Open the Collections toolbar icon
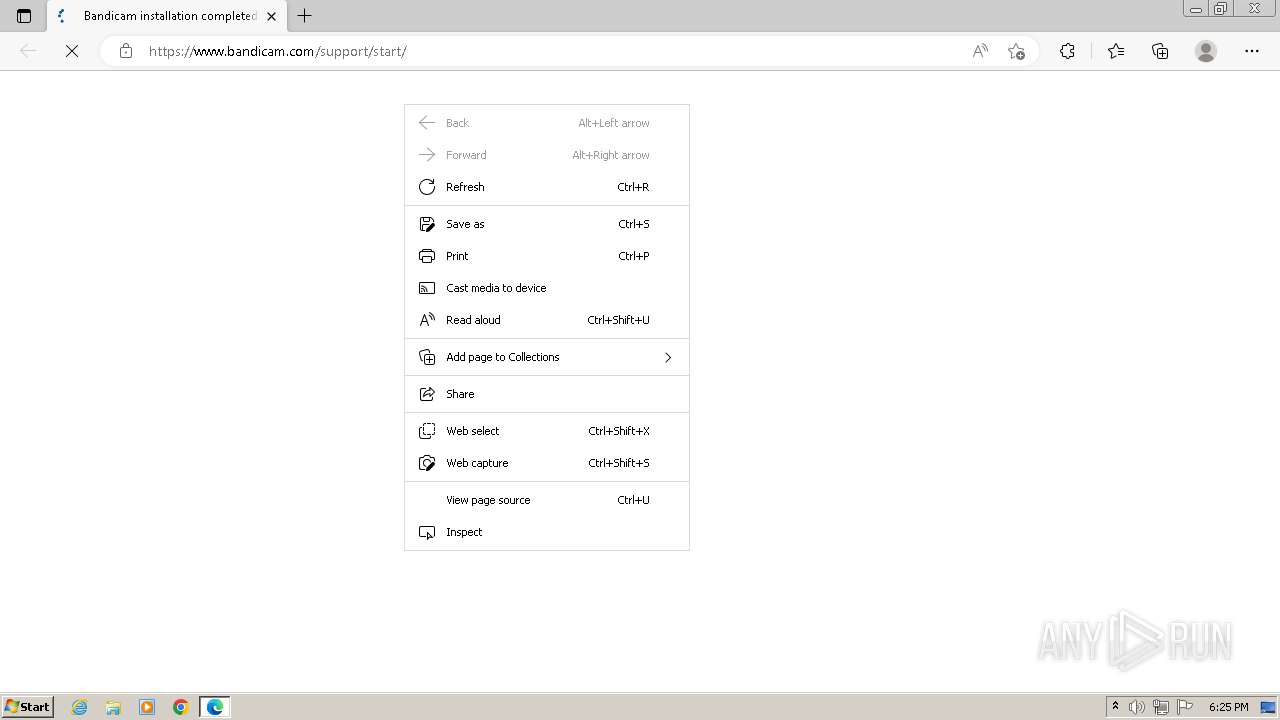 (x=1160, y=51)
